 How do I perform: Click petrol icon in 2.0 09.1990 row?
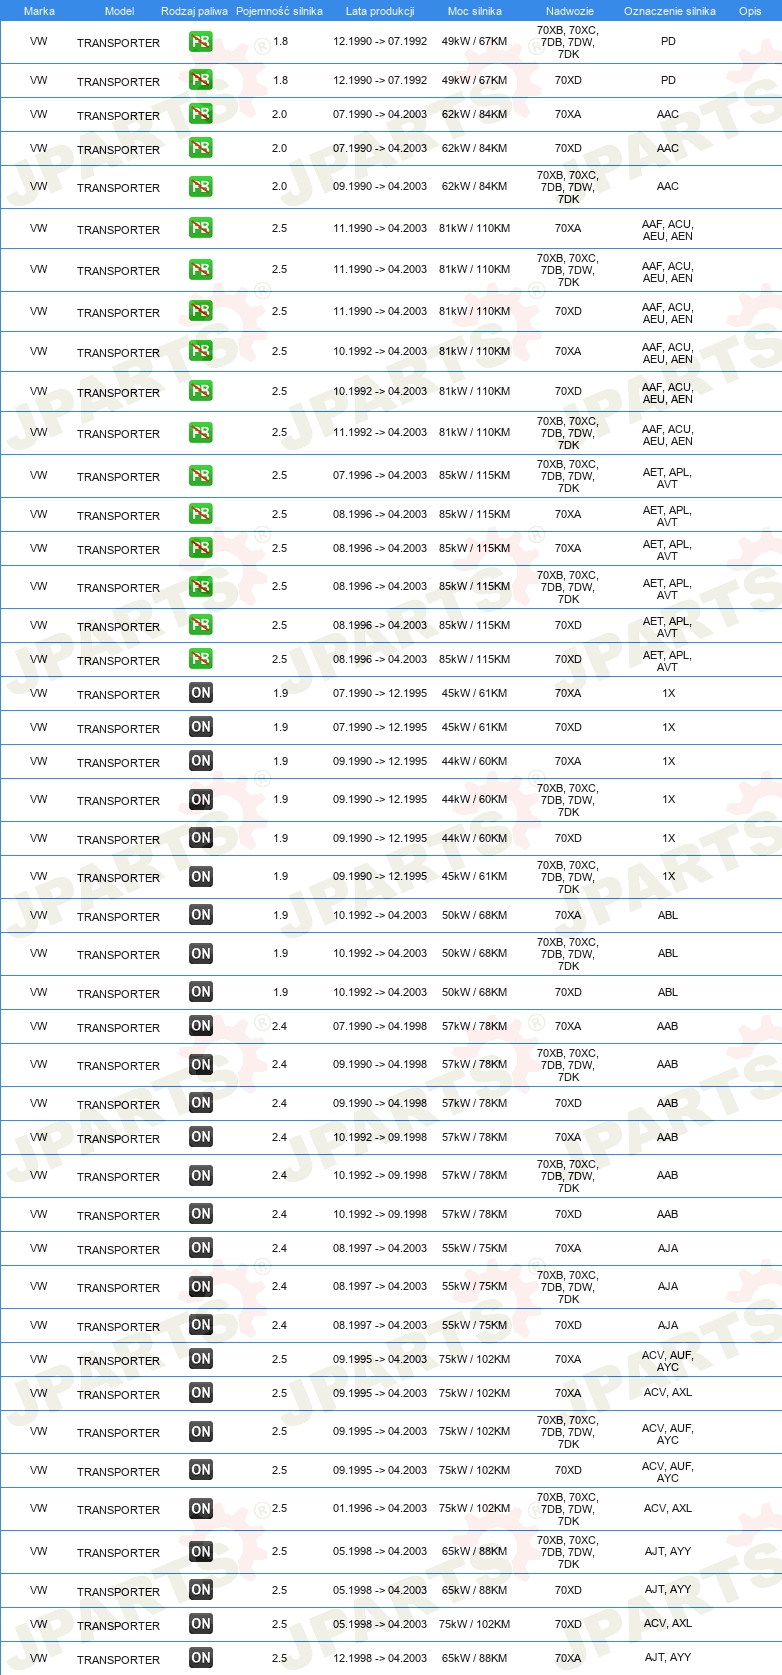tap(201, 187)
